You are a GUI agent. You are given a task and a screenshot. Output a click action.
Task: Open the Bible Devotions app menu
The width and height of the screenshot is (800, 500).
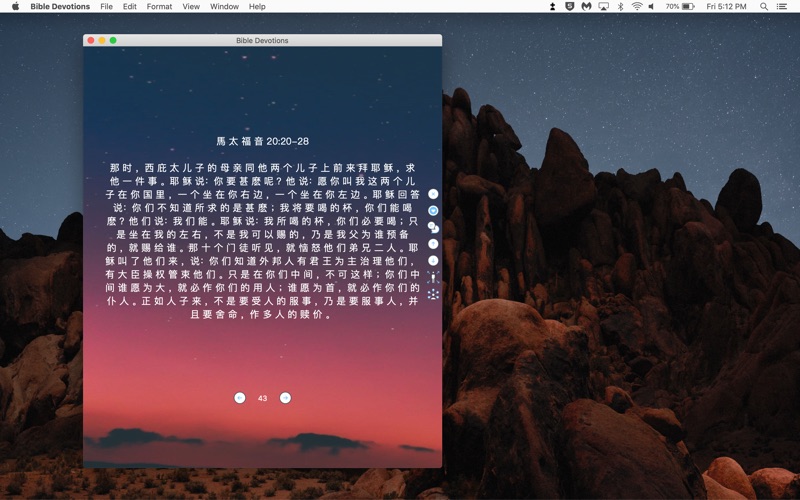[x=60, y=7]
